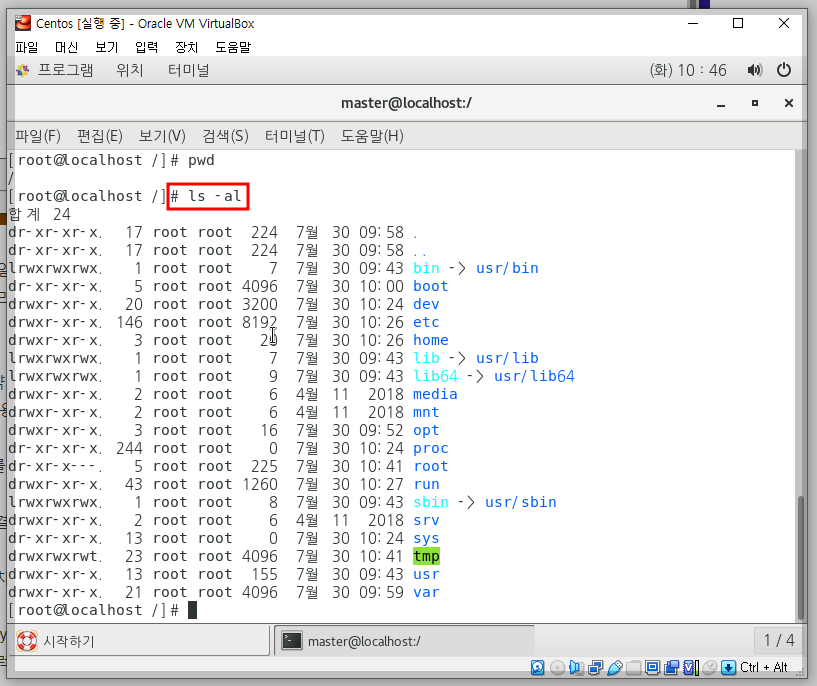
Task: Open the 프로그램 applications menu
Action: click(x=65, y=70)
